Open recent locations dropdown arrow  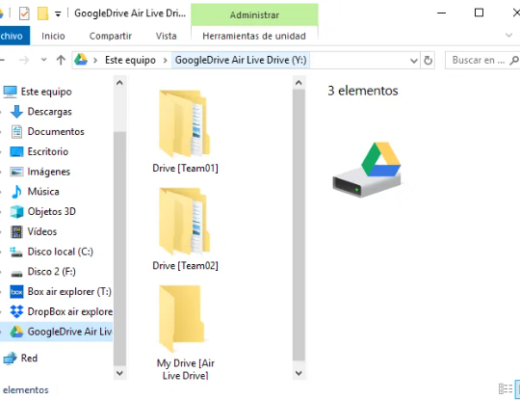pyautogui.click(x=43, y=60)
